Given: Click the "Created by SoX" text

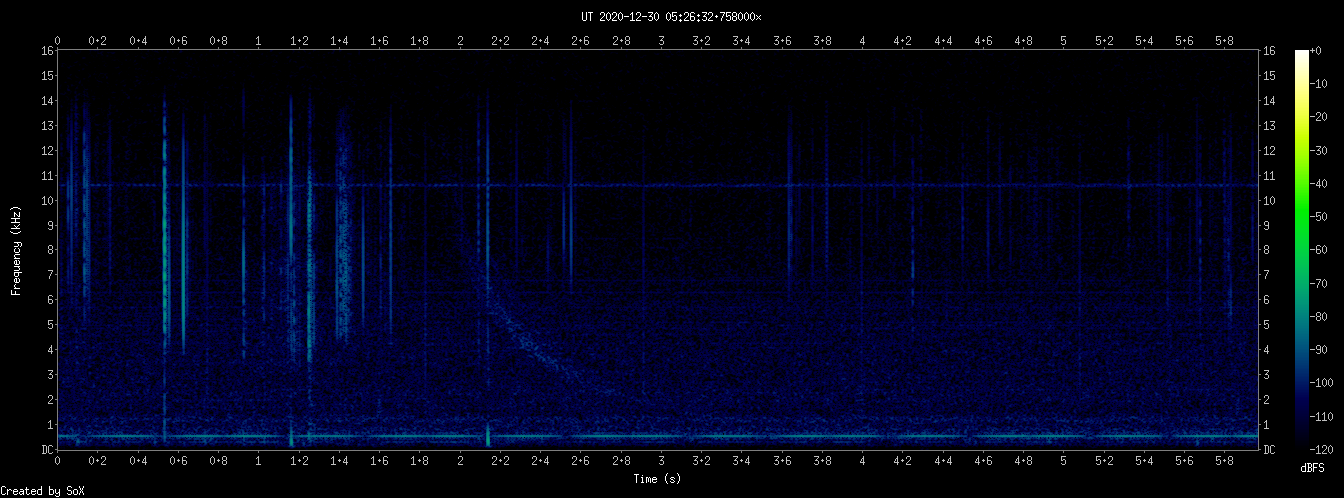Looking at the screenshot, I should pos(36,490).
